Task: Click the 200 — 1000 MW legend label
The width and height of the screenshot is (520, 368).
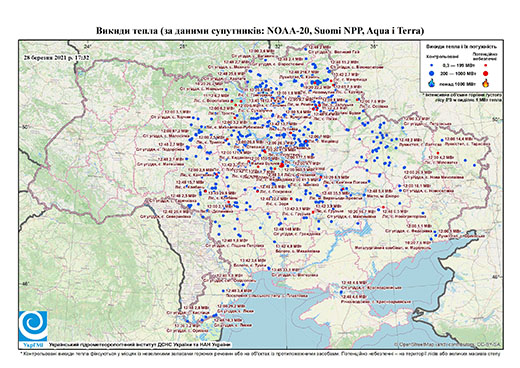Action: coord(457,73)
